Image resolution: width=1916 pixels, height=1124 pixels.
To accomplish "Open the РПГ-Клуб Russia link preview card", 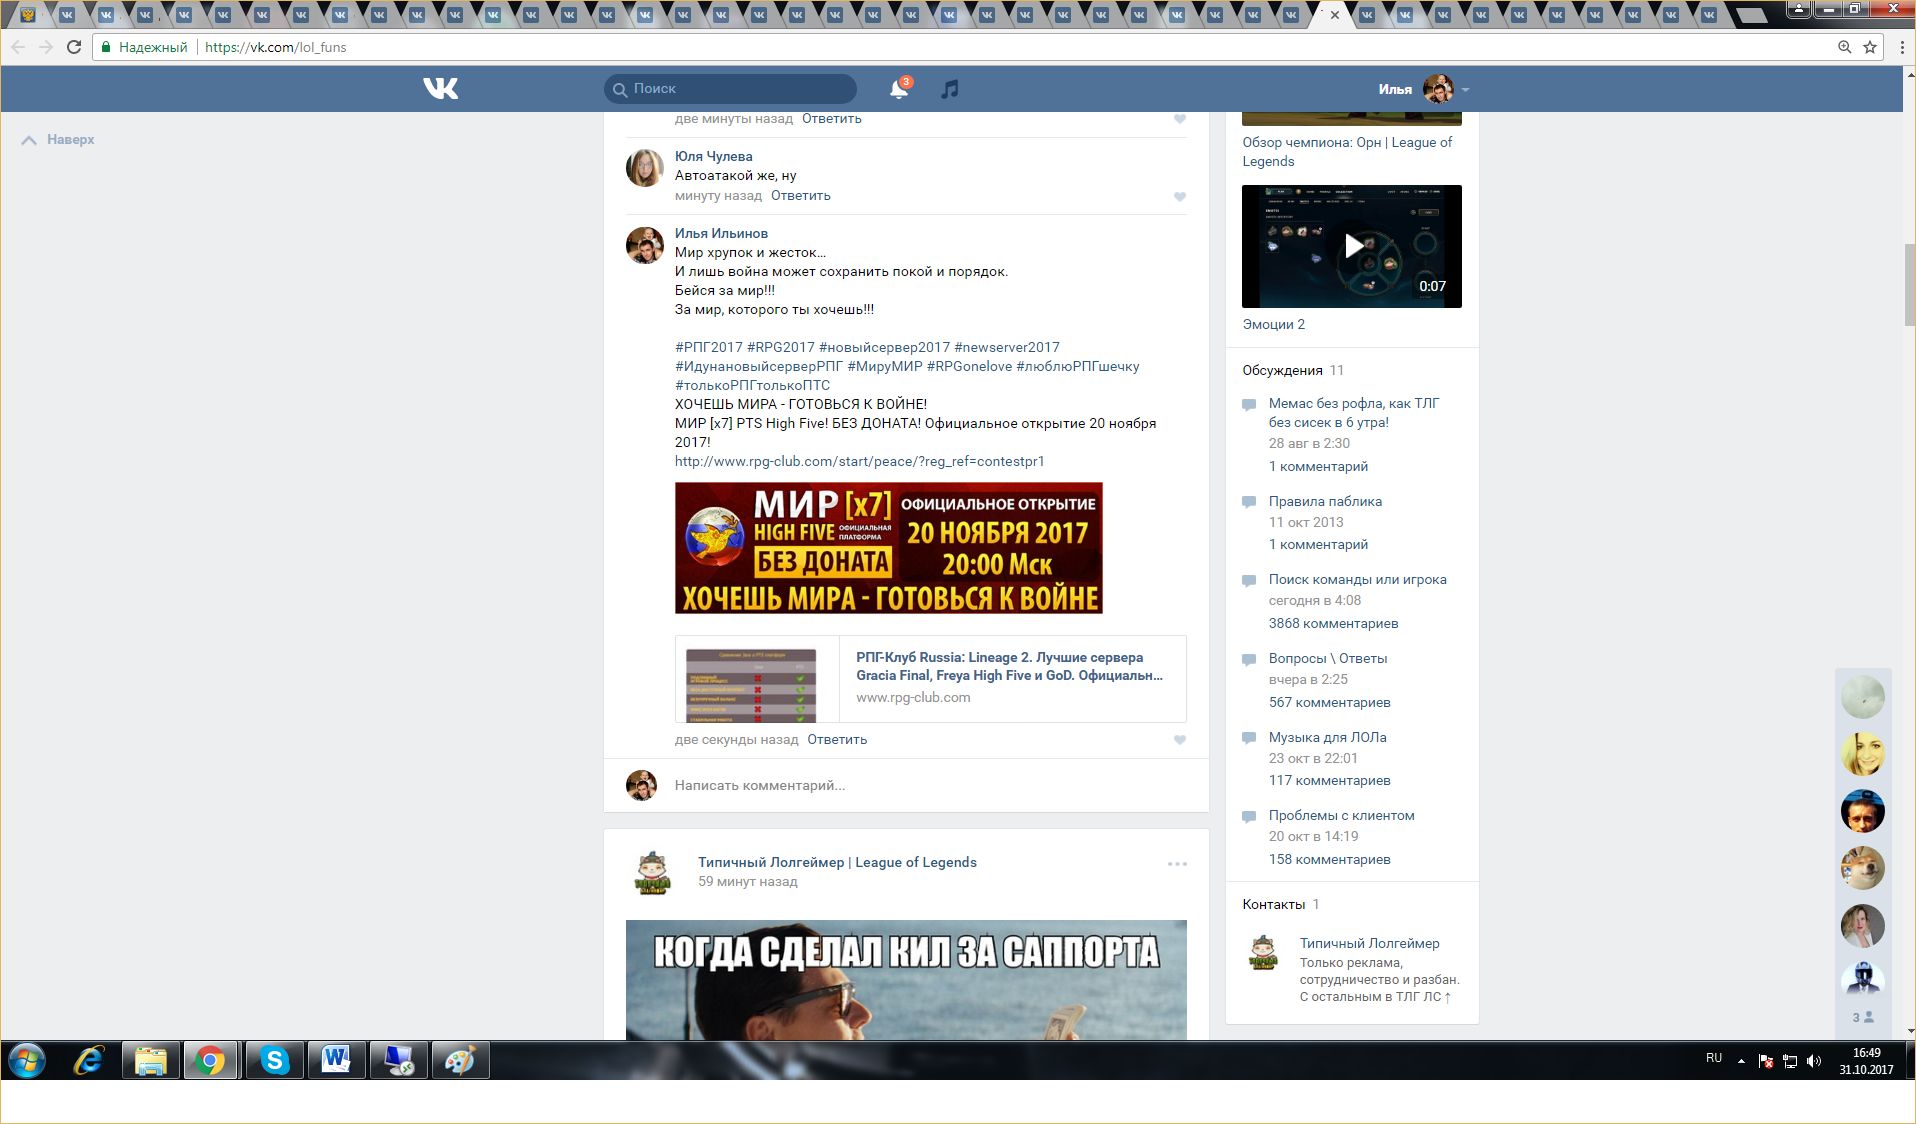I will [930, 679].
